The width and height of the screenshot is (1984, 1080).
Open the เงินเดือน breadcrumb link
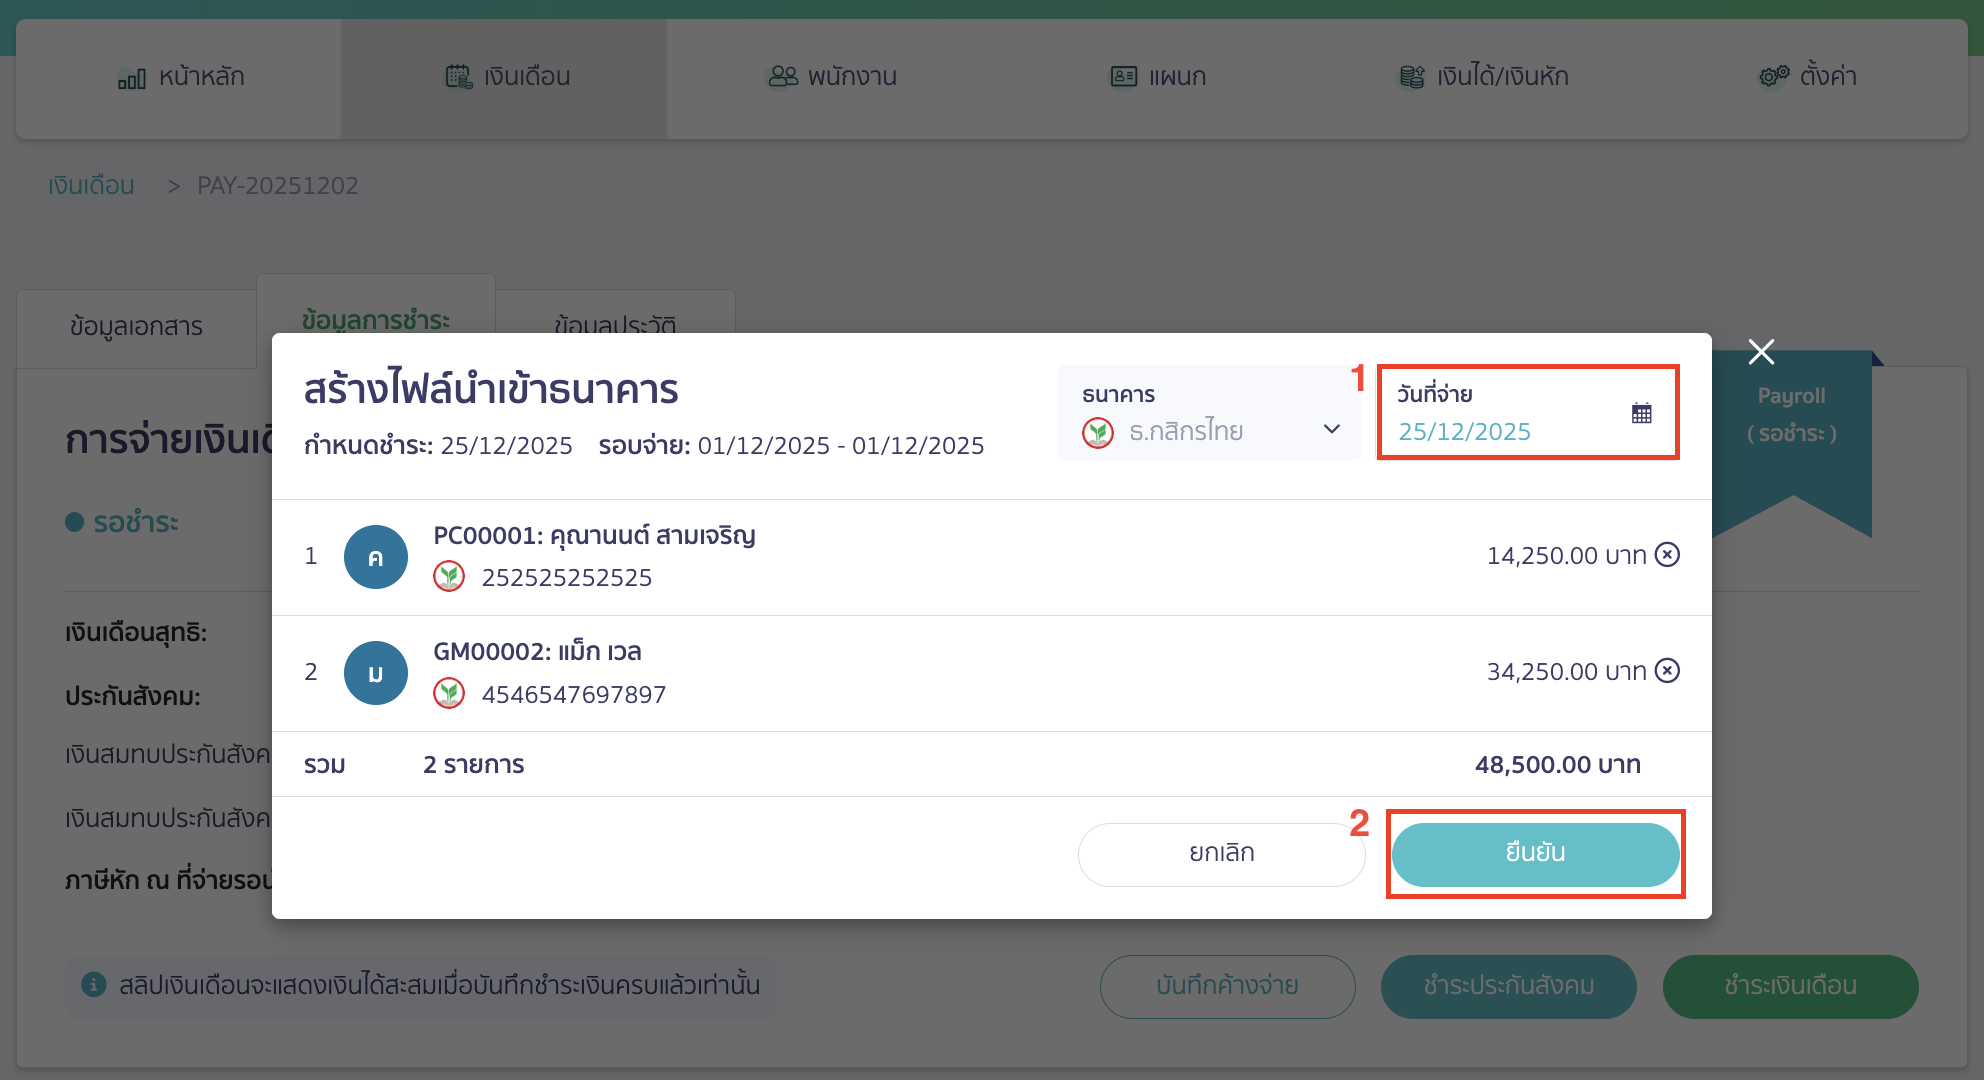tap(90, 185)
